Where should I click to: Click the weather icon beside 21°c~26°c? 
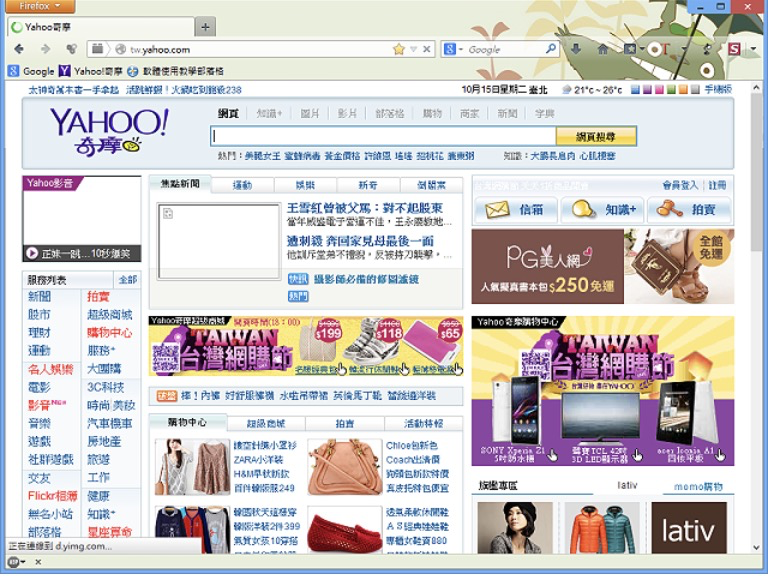click(x=566, y=90)
